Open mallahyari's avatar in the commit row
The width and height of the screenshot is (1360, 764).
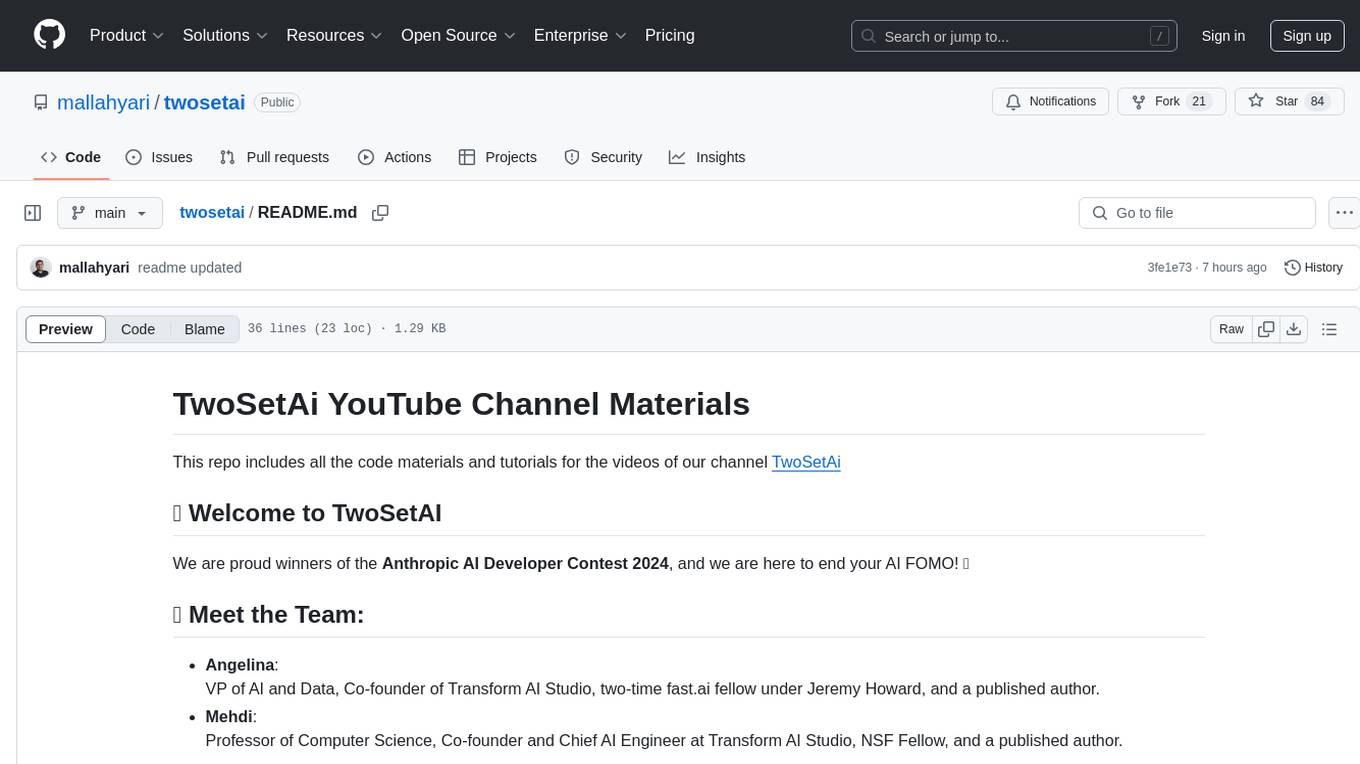click(41, 268)
